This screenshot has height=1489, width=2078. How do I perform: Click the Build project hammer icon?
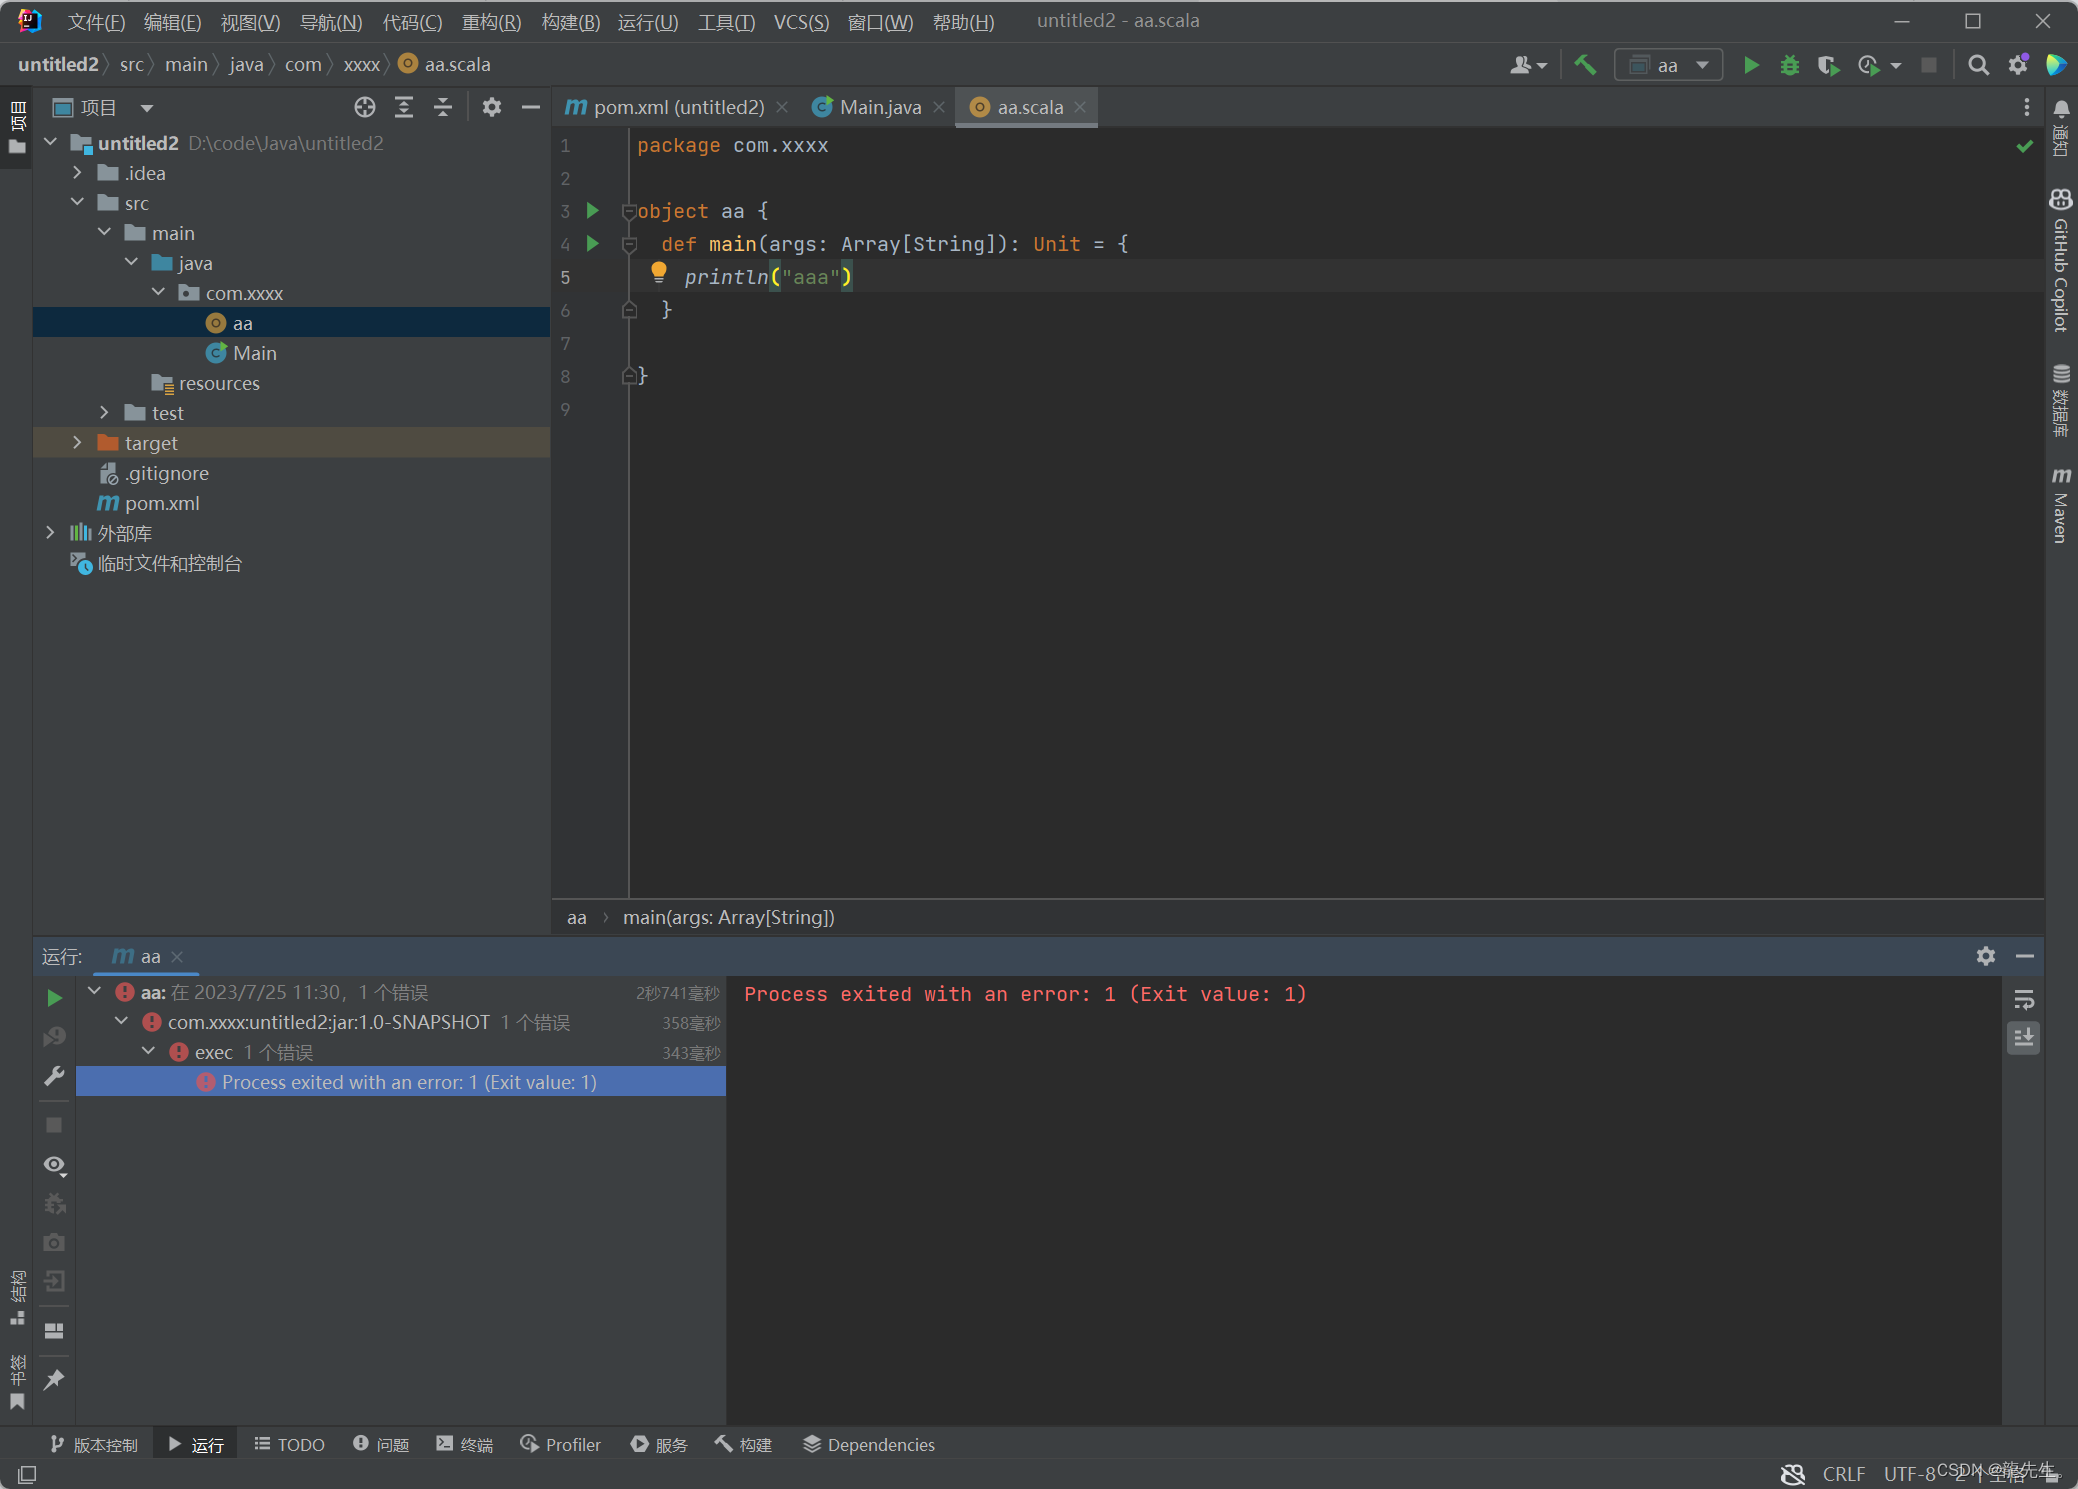[1585, 65]
